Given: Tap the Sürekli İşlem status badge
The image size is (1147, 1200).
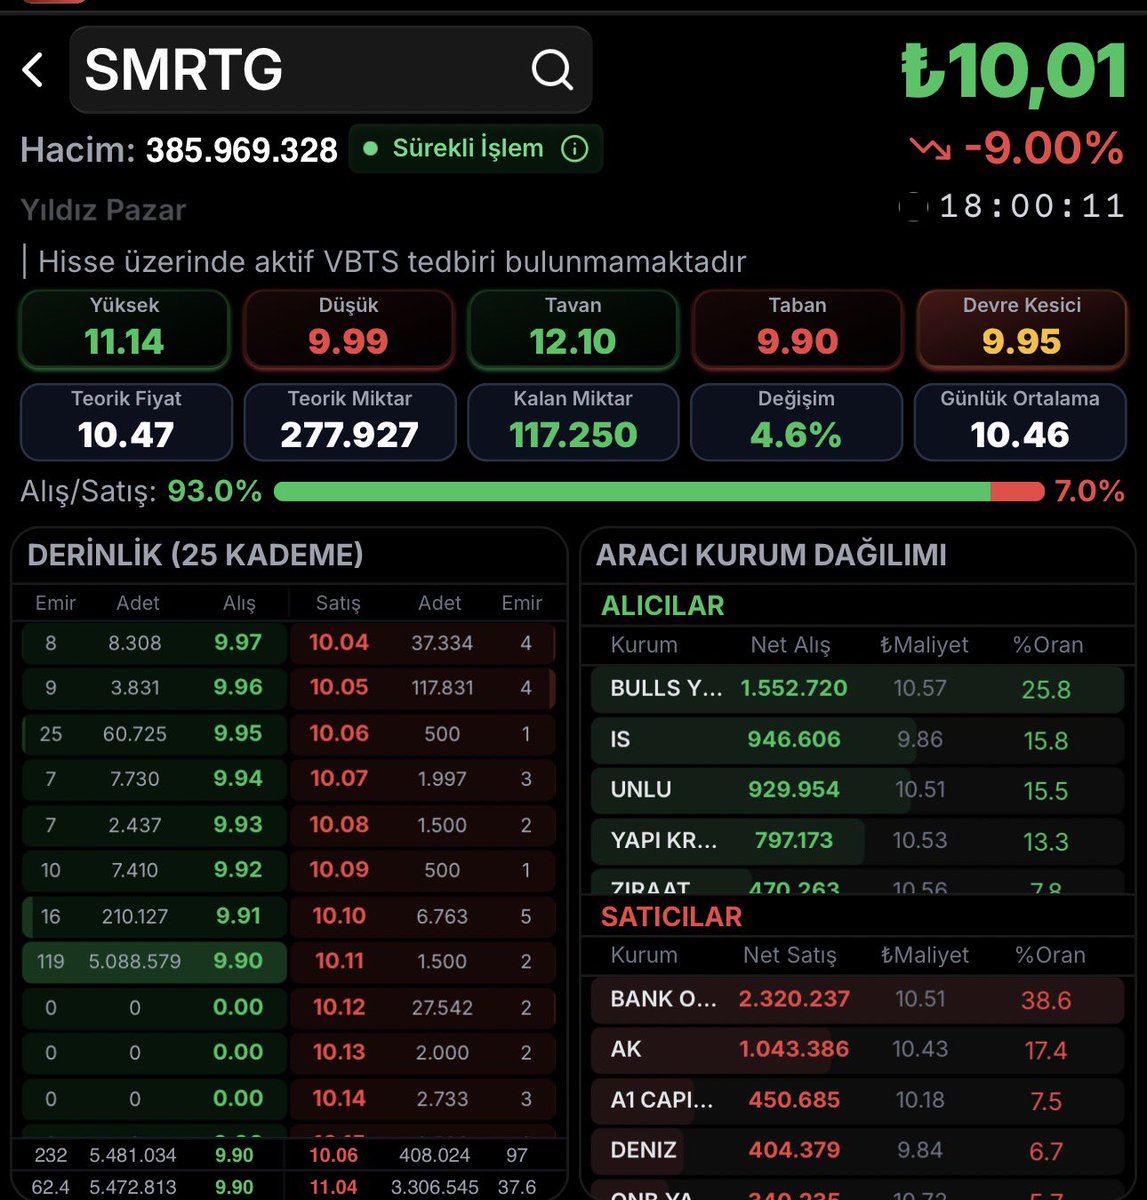Looking at the screenshot, I should (476, 149).
